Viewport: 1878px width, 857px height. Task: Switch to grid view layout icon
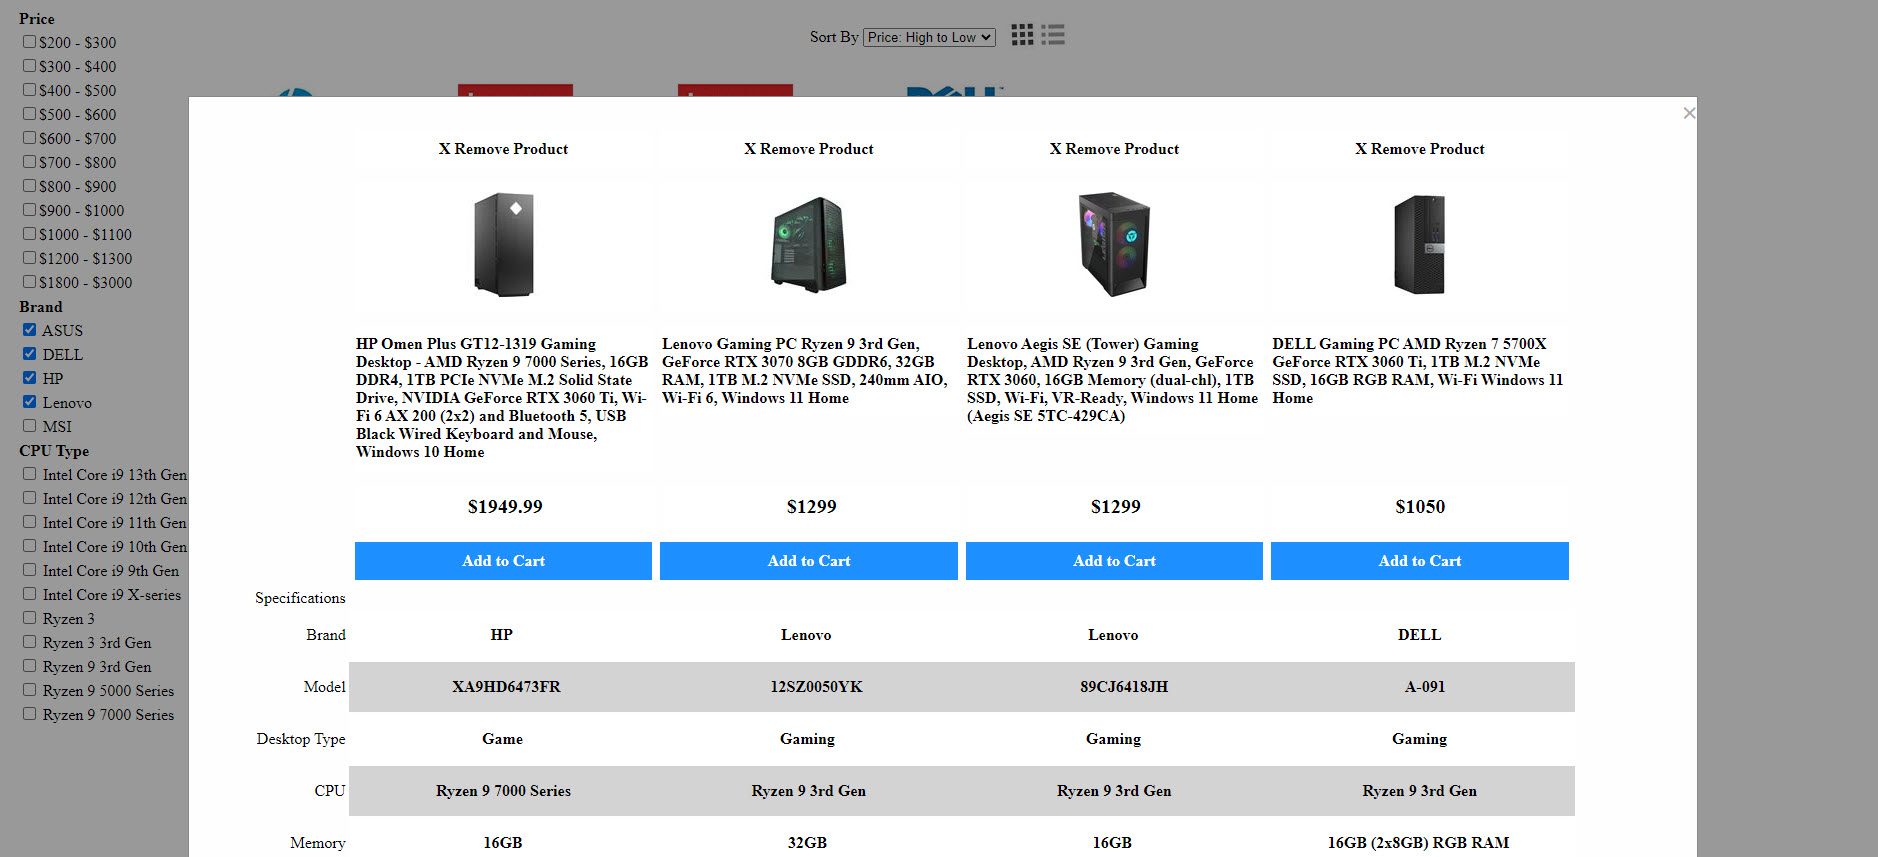pyautogui.click(x=1021, y=35)
